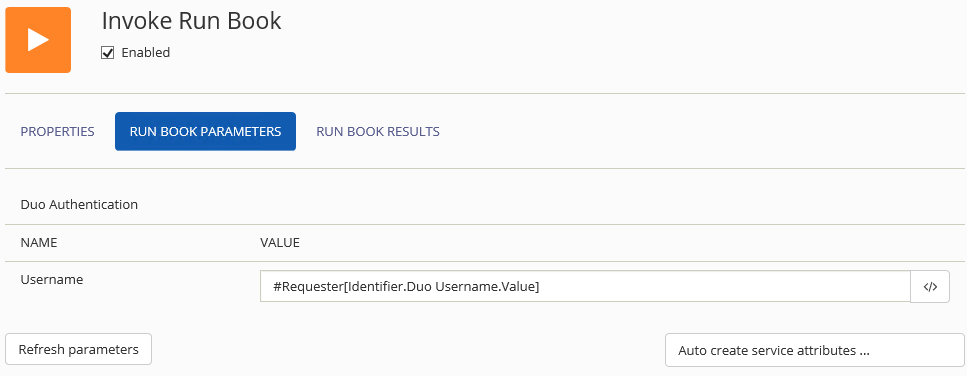Click the orange Invoke Run Book play icon
Viewport: 967px width, 376px height.
tap(38, 40)
